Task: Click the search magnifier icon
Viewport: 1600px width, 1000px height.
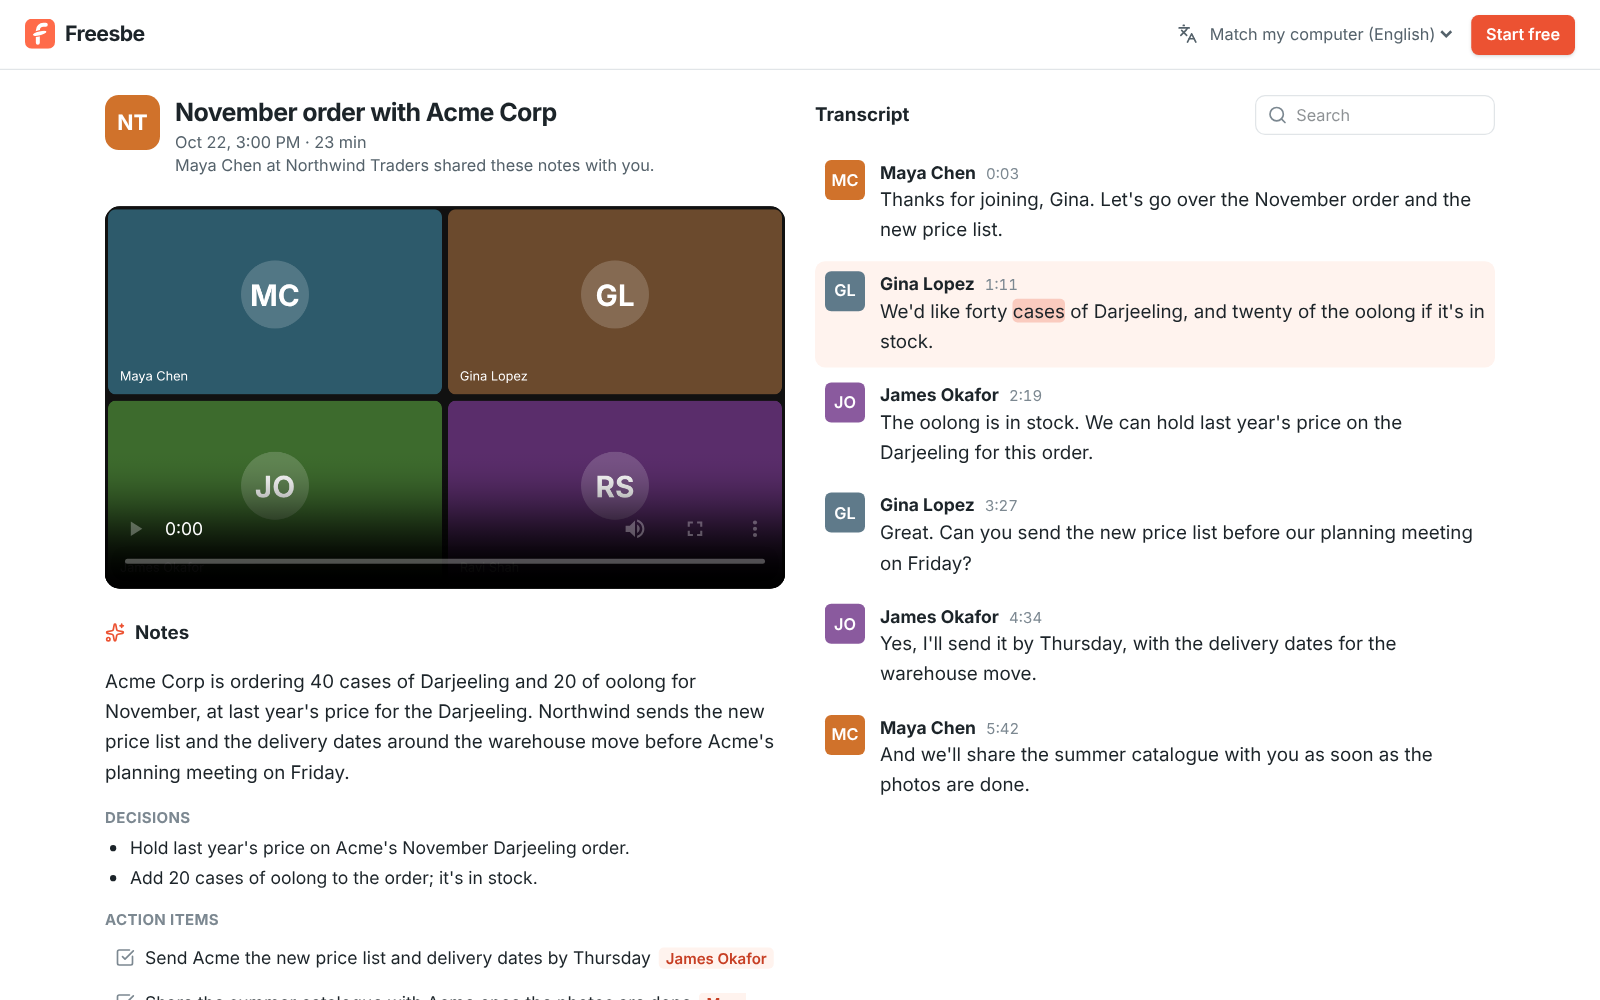Action: click(1277, 115)
